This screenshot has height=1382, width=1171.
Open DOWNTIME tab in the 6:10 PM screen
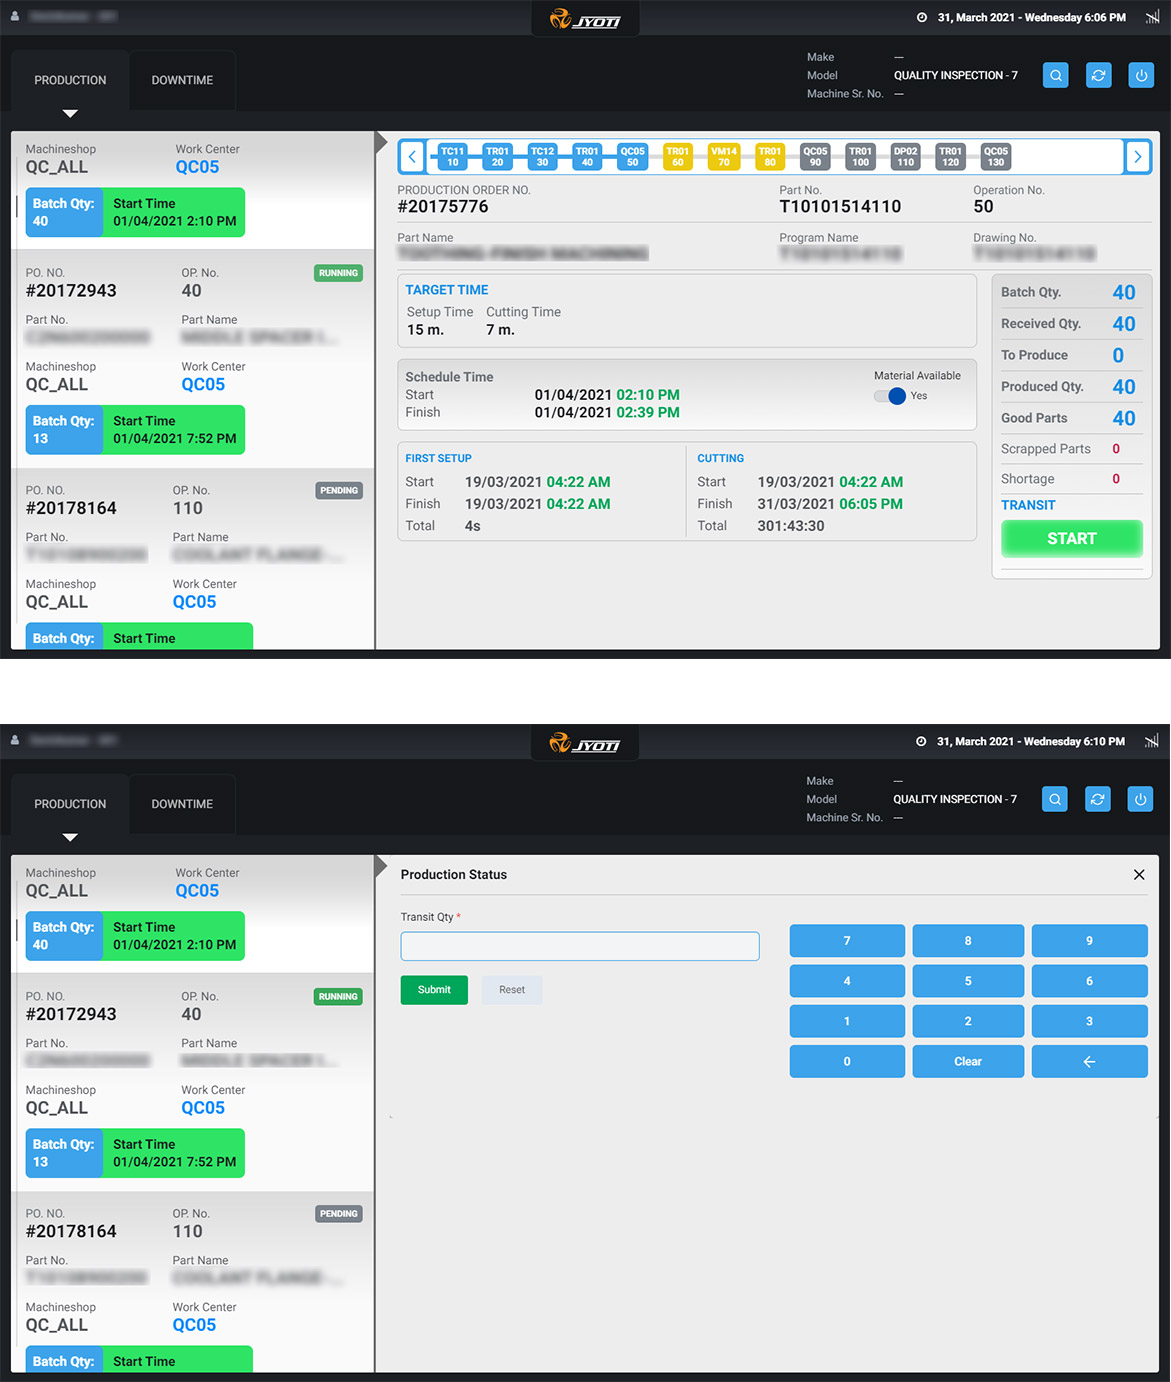182,804
